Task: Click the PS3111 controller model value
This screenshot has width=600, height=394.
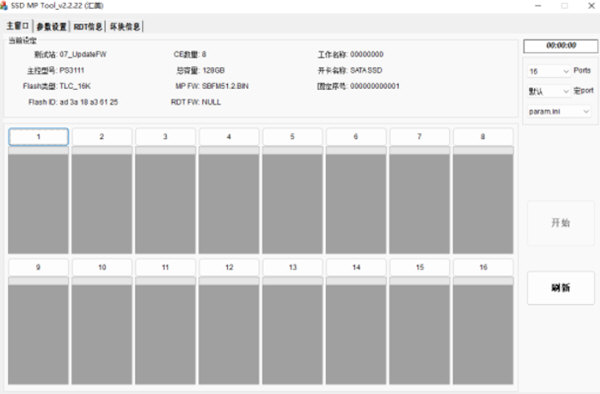Action: click(x=72, y=70)
